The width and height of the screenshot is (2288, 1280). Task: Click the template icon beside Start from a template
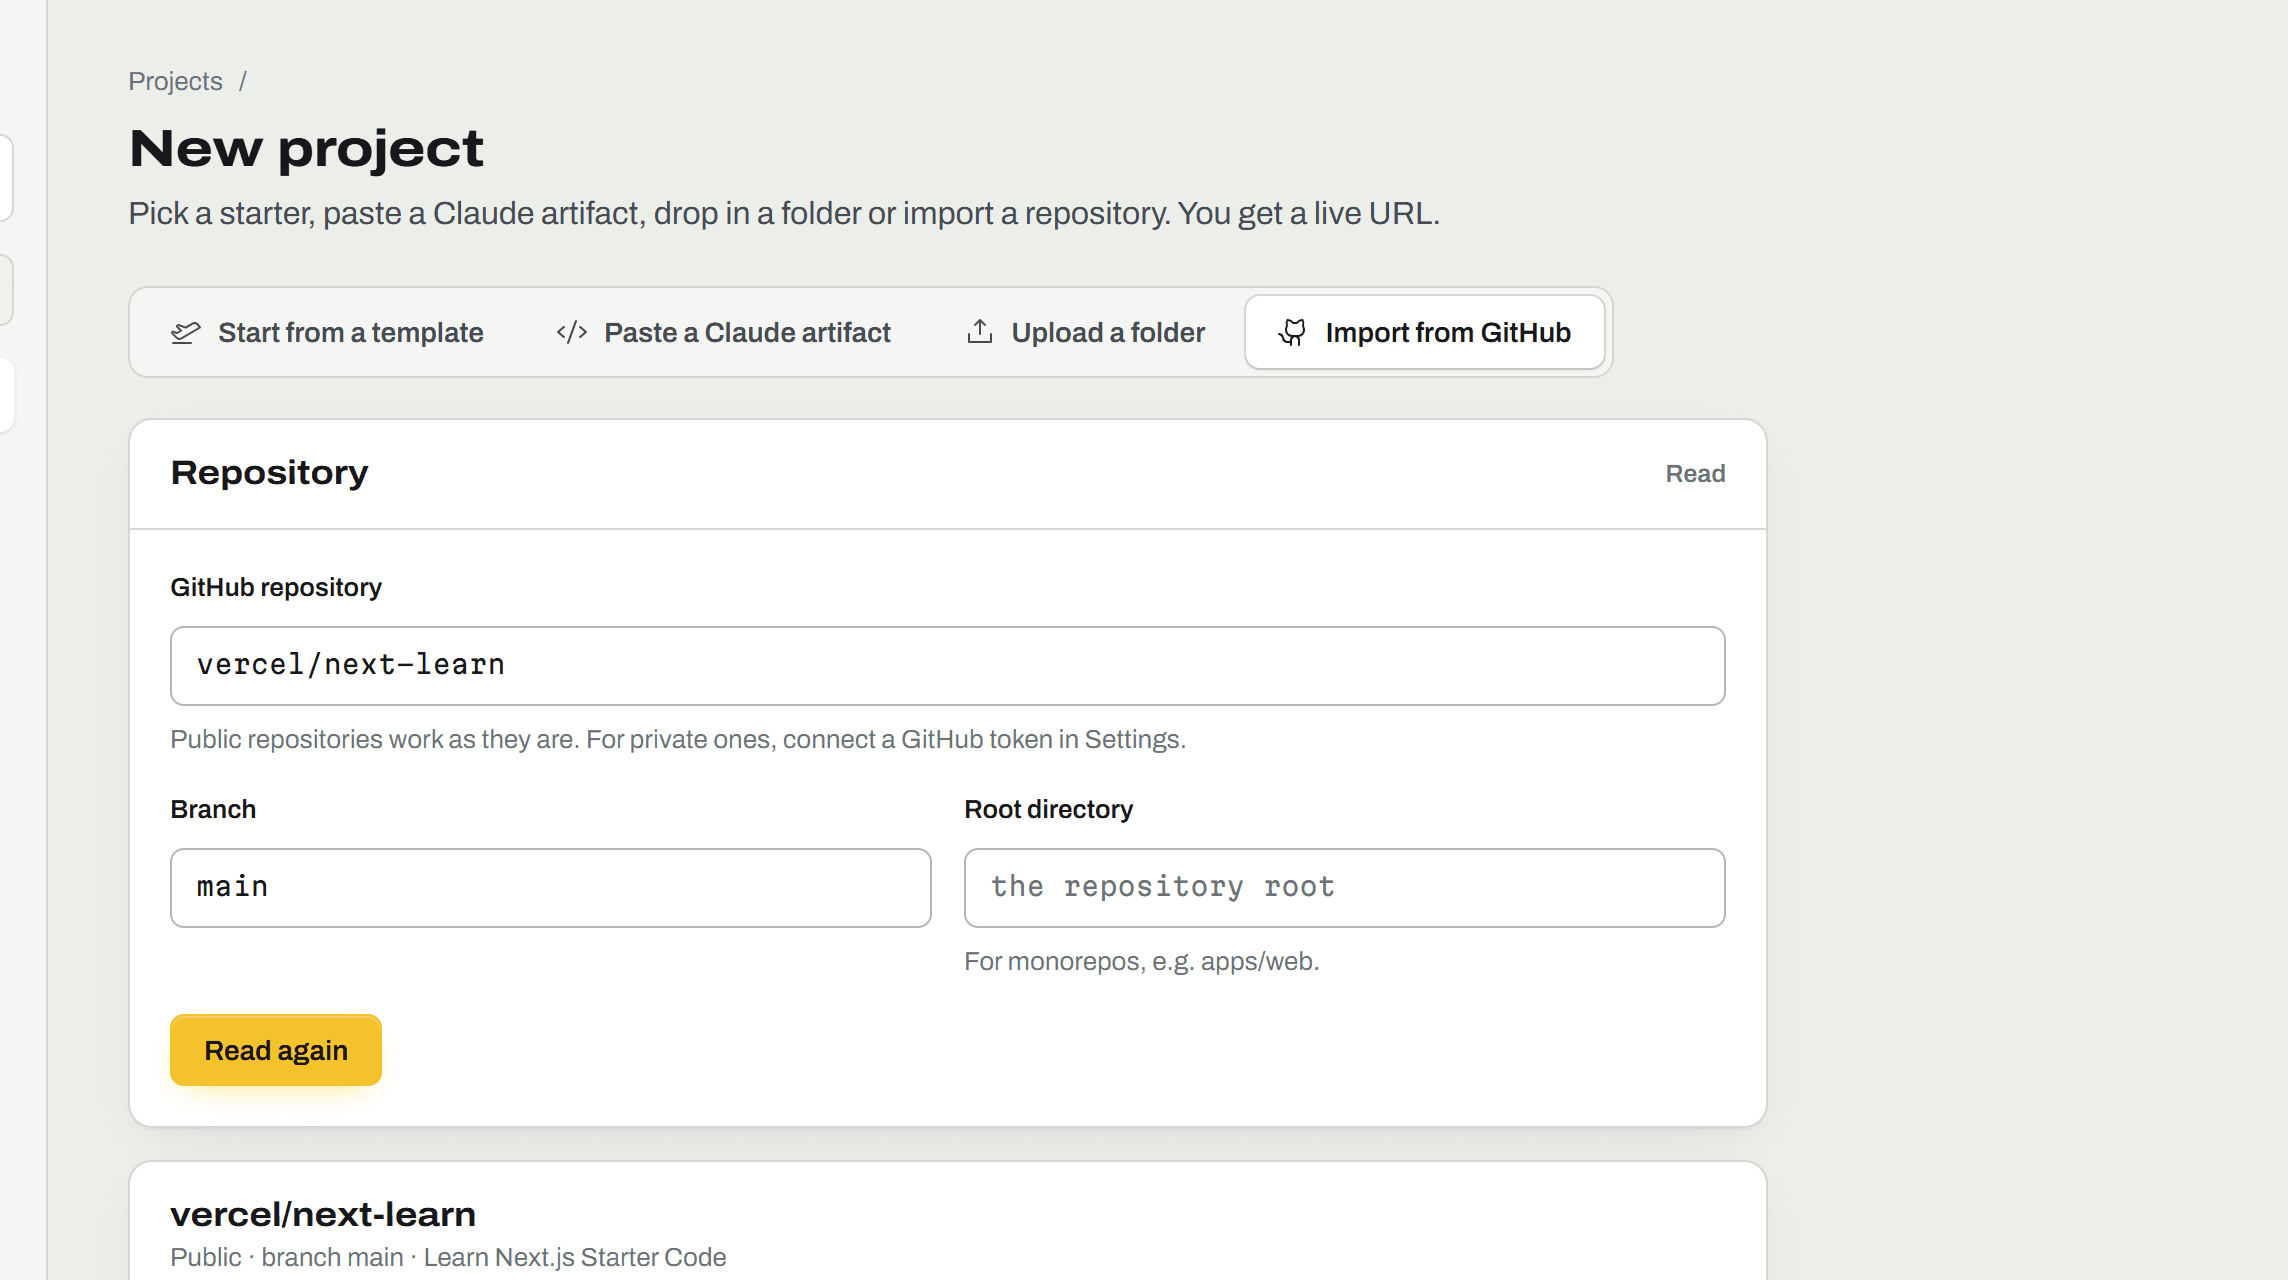pos(186,333)
